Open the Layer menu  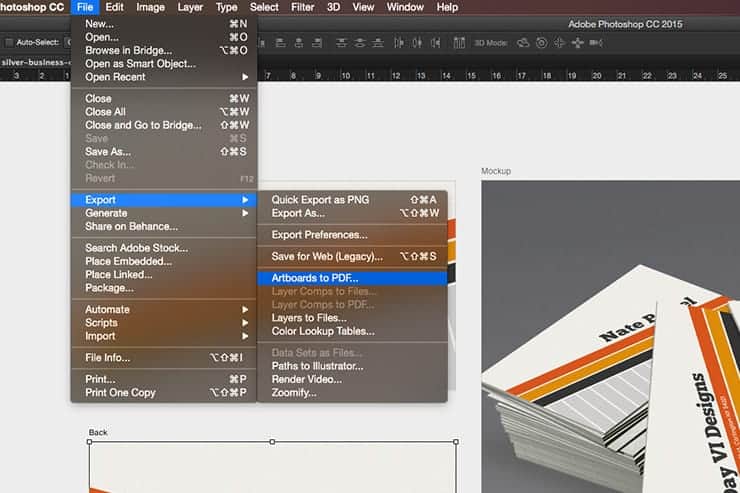190,7
